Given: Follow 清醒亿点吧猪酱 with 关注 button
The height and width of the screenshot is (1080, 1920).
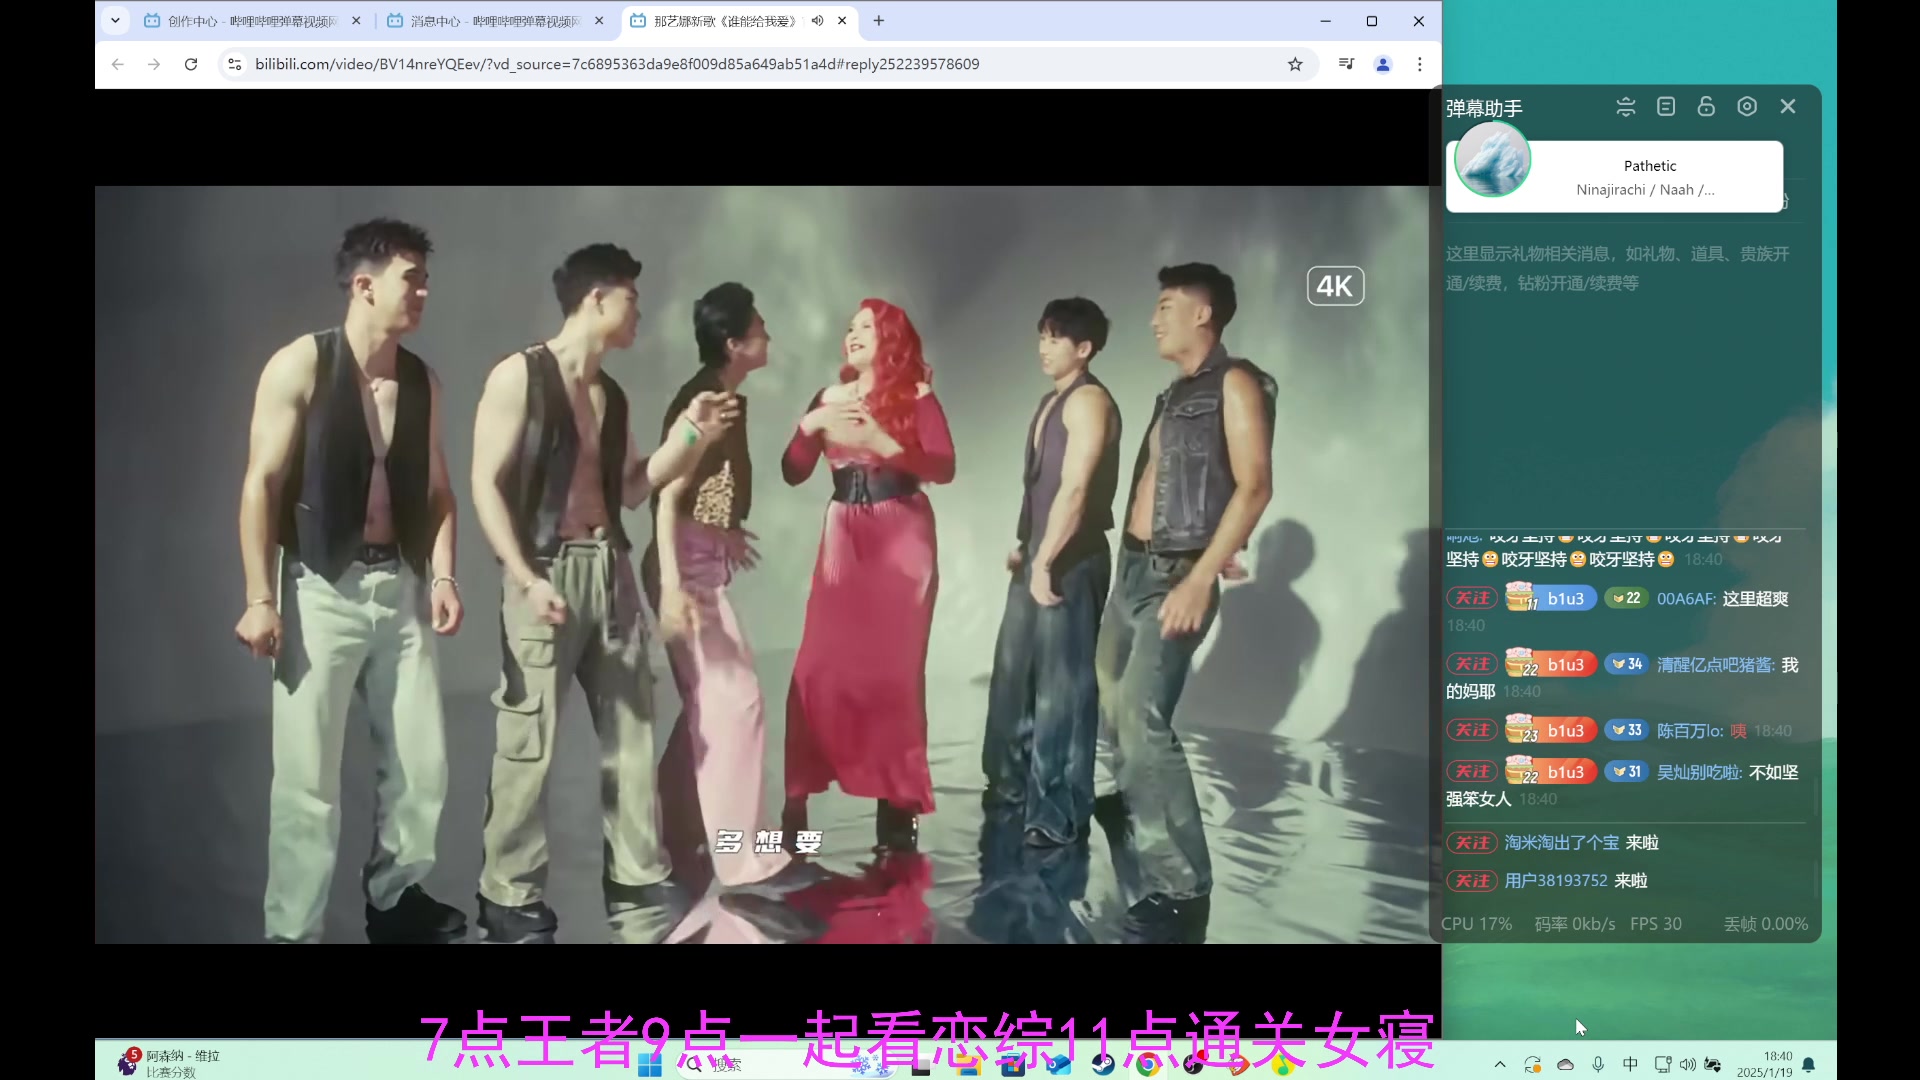Looking at the screenshot, I should pyautogui.click(x=1472, y=664).
